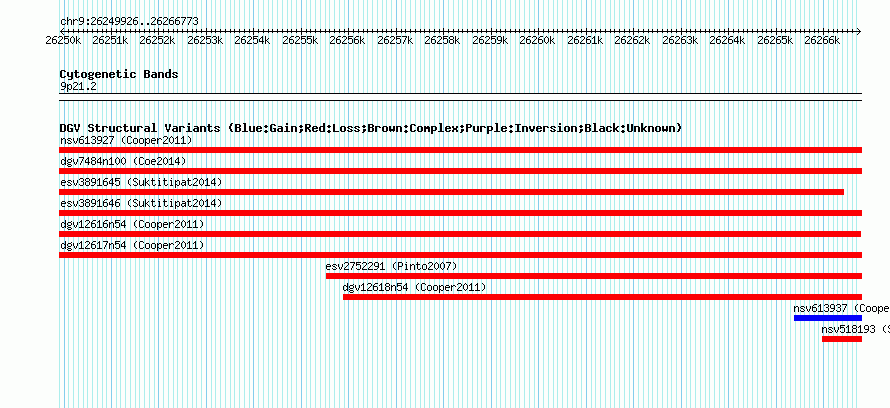Select the red bar under esv3891646
This screenshot has width=890, height=408.
[460, 213]
